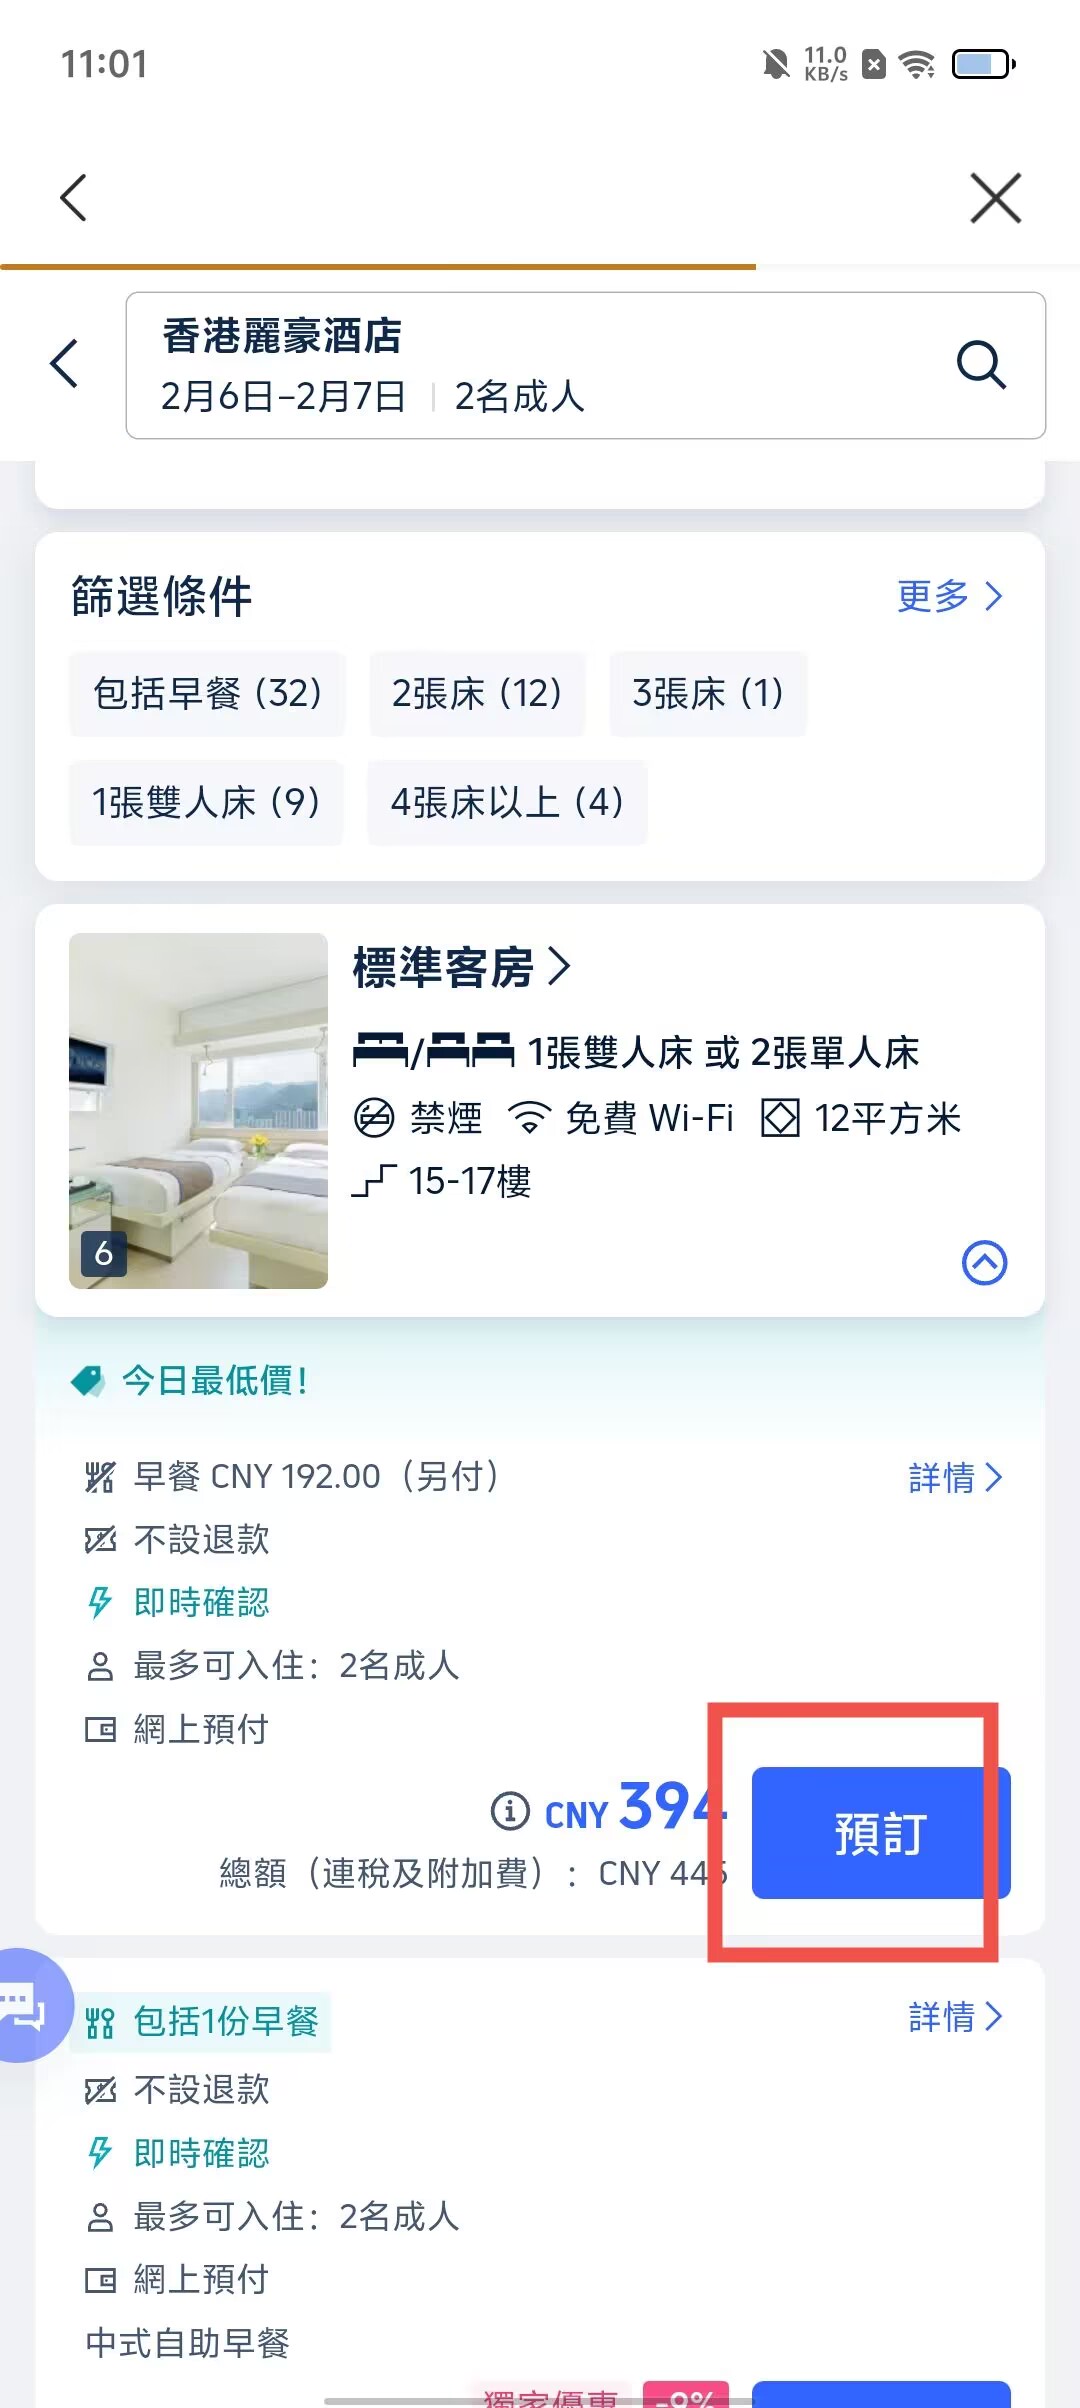Open the floating chat support bubble

pos(28,2004)
